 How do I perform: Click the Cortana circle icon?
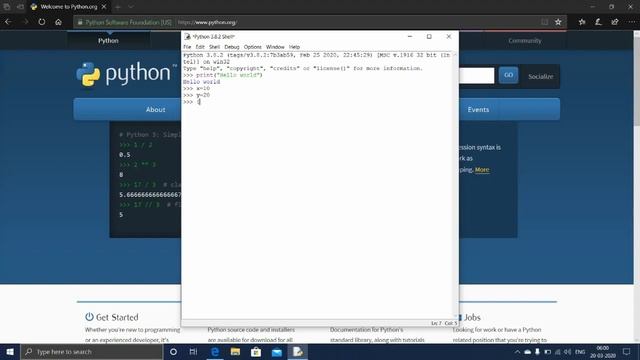pos(173,351)
